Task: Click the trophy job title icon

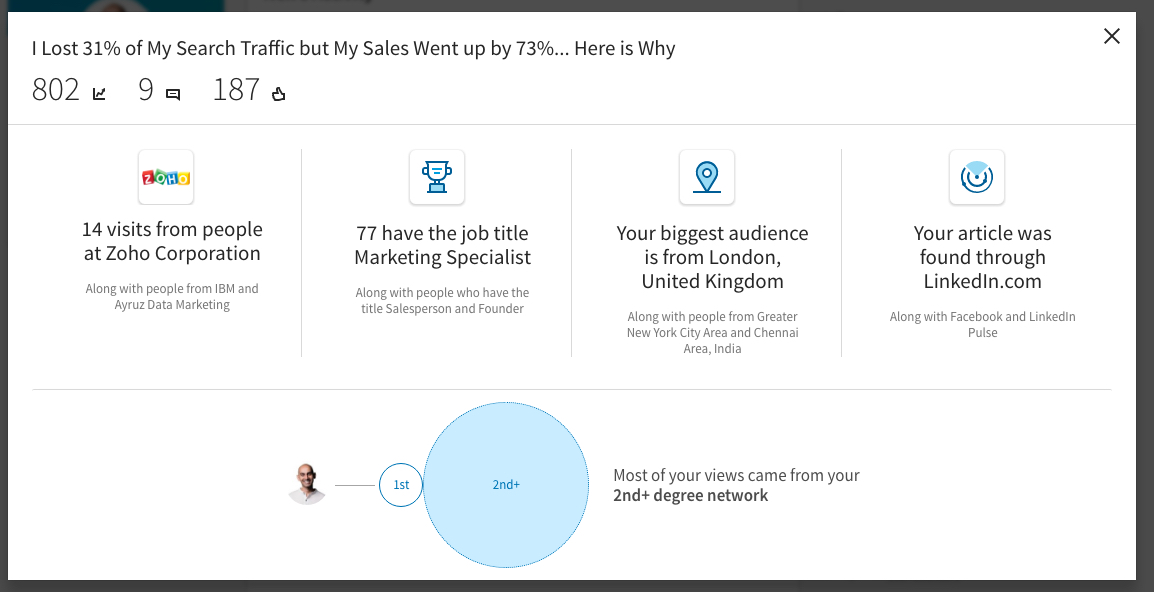Action: pos(436,178)
